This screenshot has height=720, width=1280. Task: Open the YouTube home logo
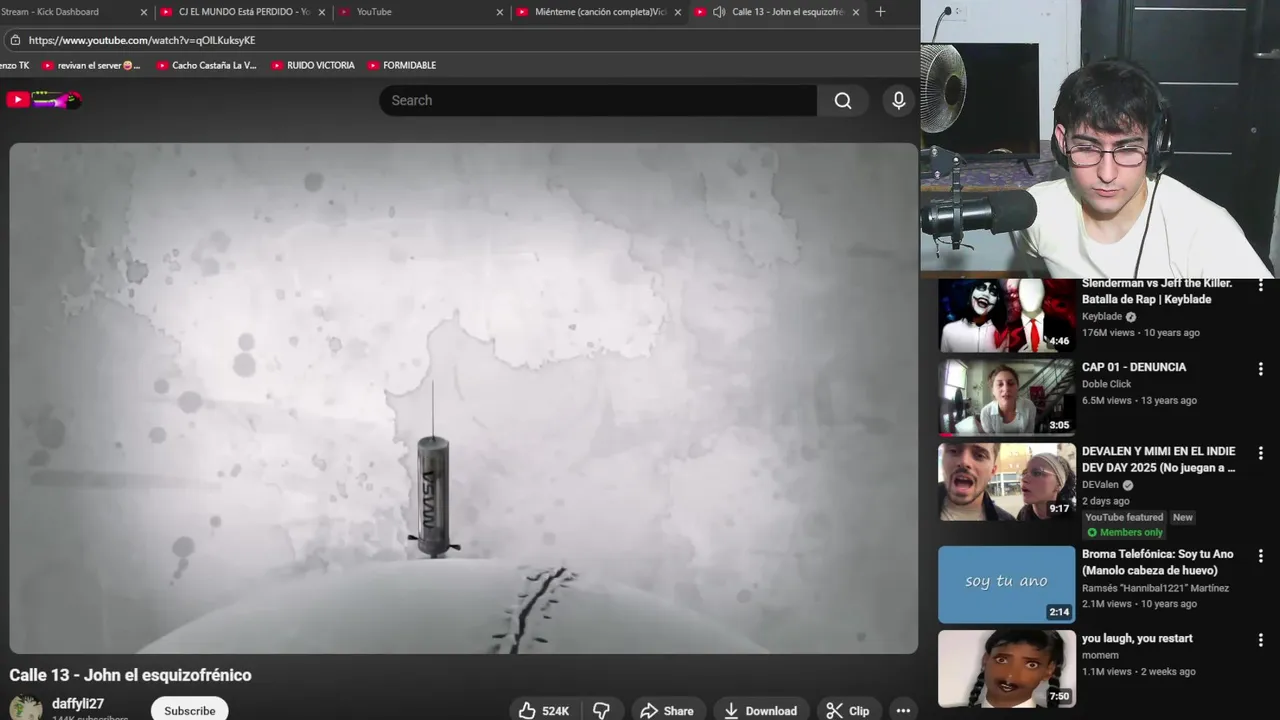click(x=44, y=100)
